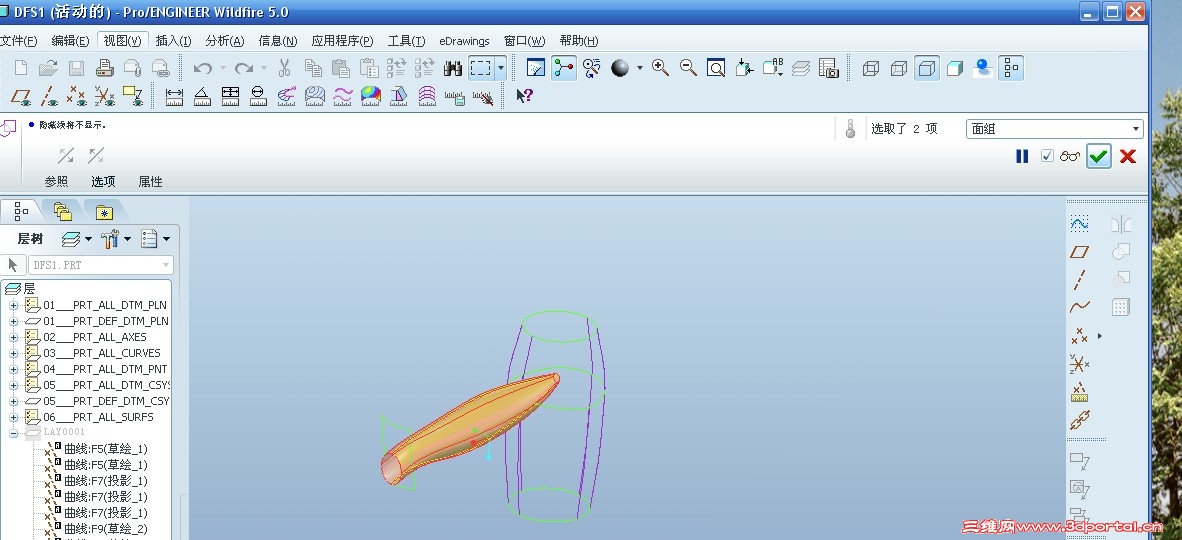Click the Refit zoom icon
Image resolution: width=1182 pixels, height=540 pixels.
715,69
